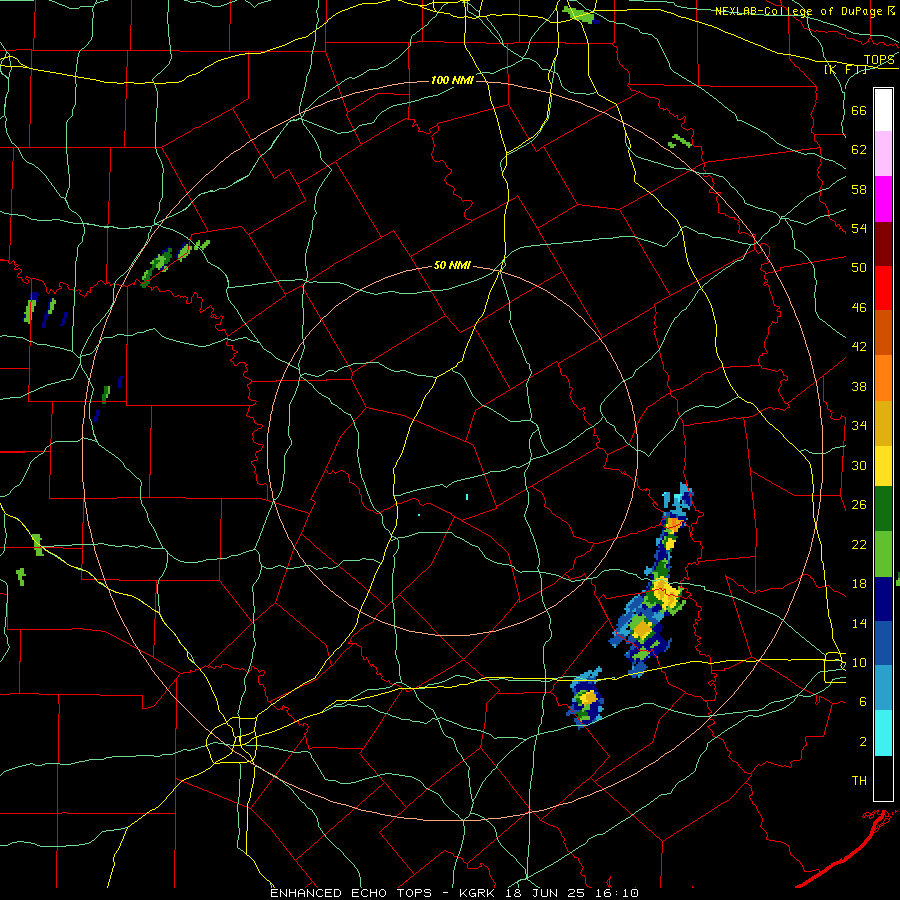Click the small echo cell south of the yellow highway
900x900 pixels.
pos(586,698)
